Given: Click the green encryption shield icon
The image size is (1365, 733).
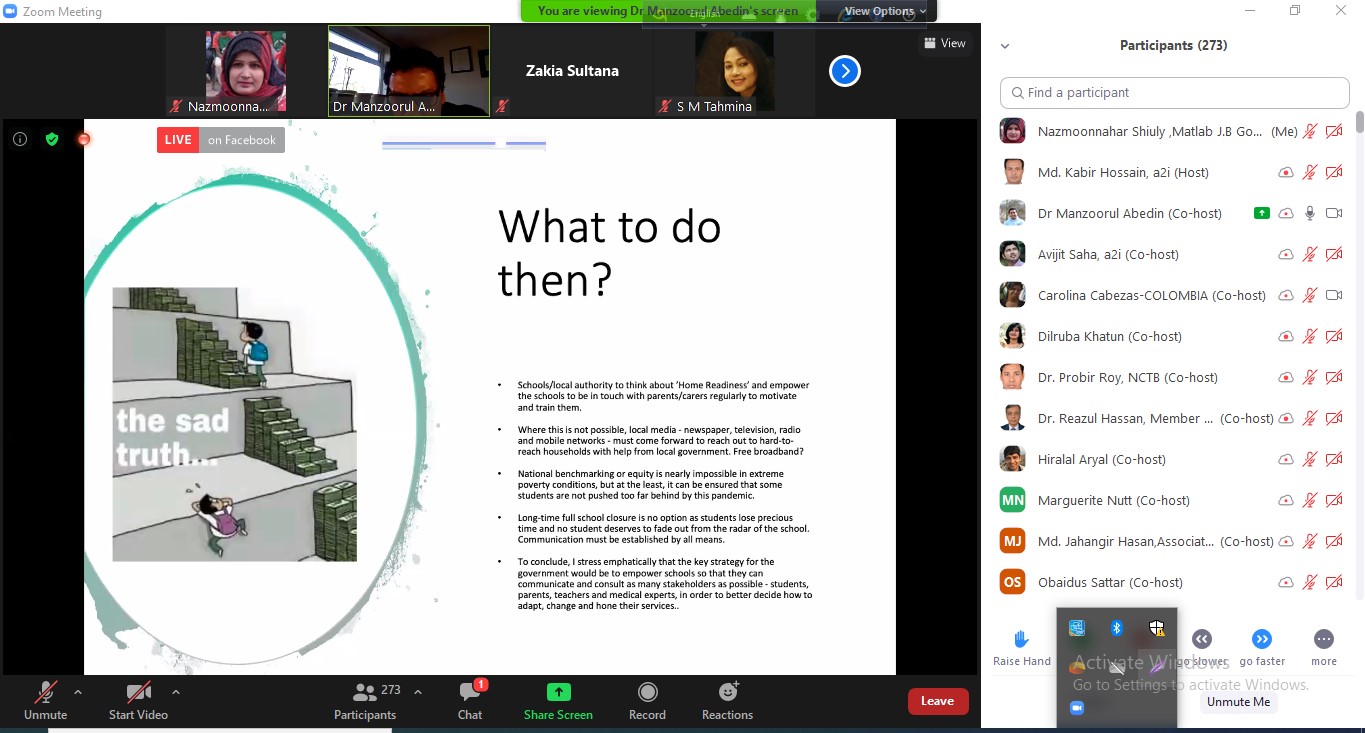Looking at the screenshot, I should click(x=52, y=140).
